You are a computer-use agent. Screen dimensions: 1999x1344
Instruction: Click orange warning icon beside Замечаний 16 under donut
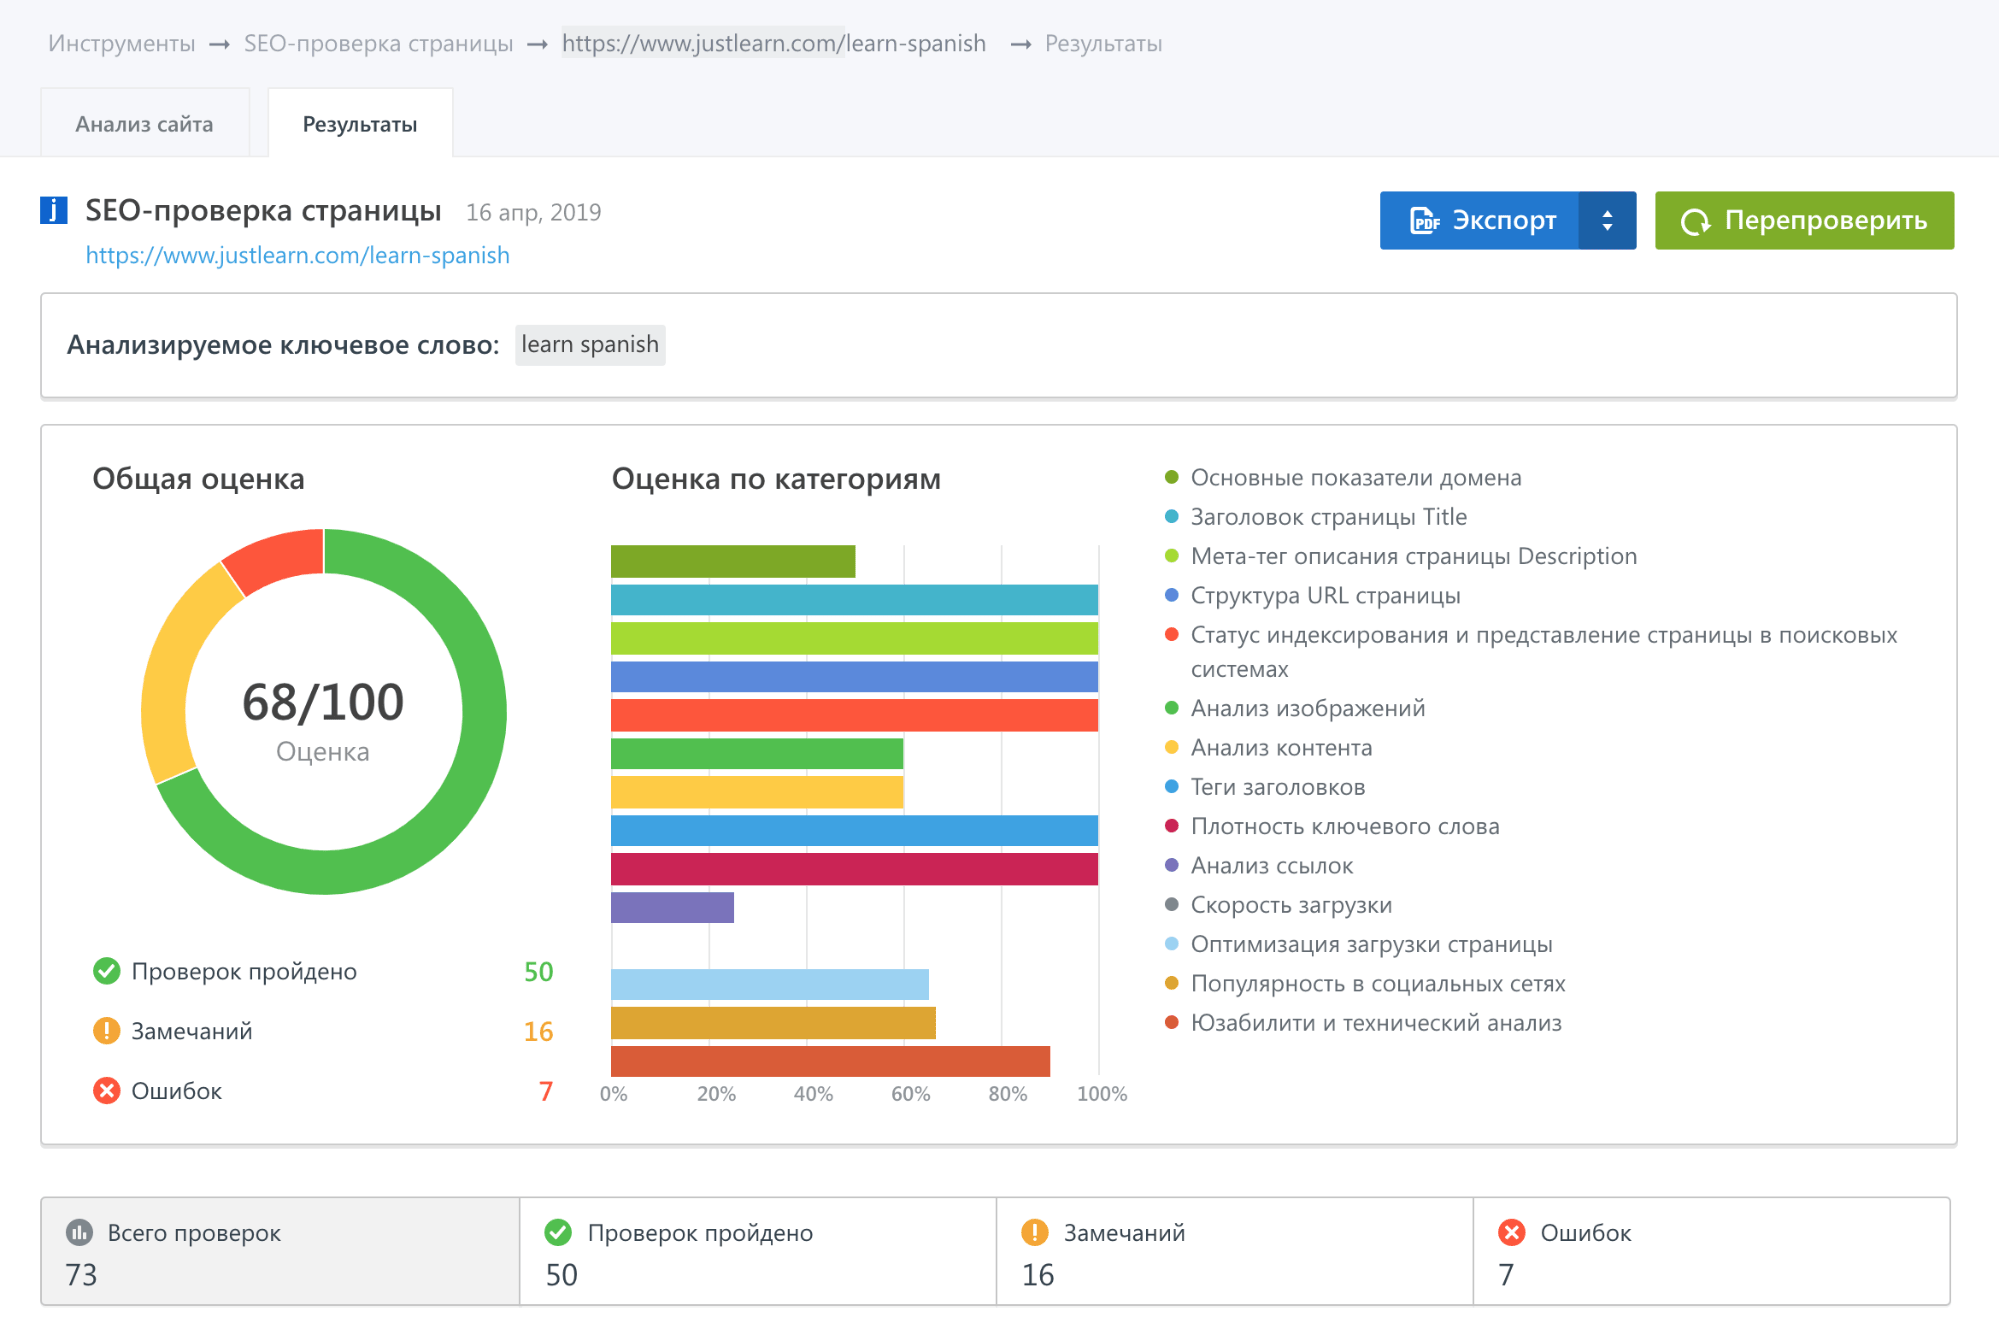106,1031
